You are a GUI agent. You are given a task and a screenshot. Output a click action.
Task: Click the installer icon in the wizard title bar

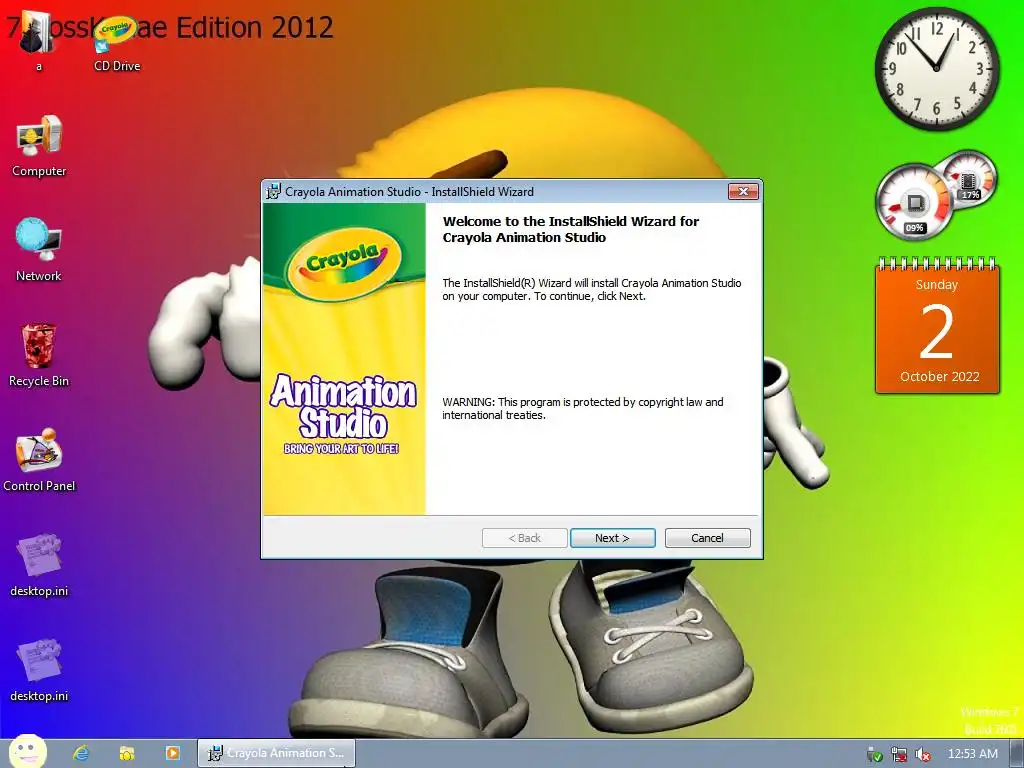point(274,191)
